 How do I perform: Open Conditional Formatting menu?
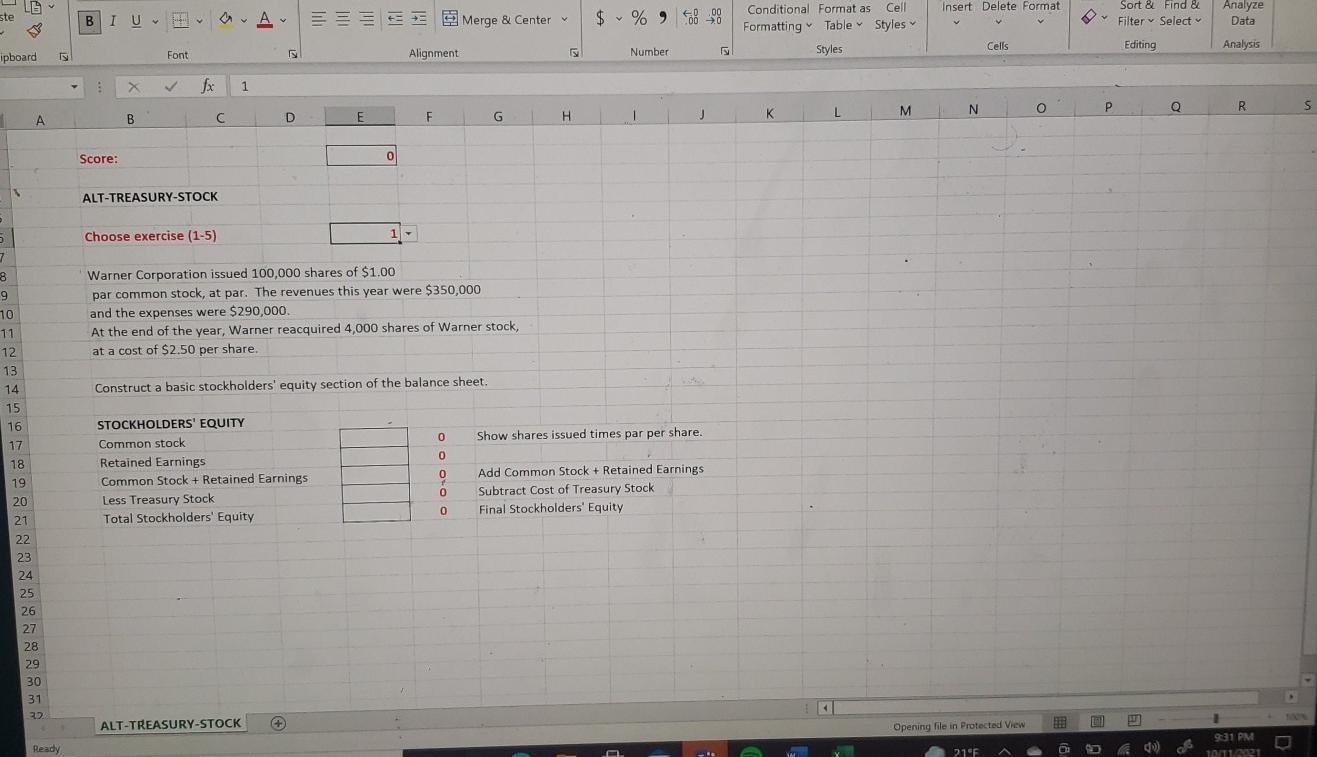[x=779, y=17]
